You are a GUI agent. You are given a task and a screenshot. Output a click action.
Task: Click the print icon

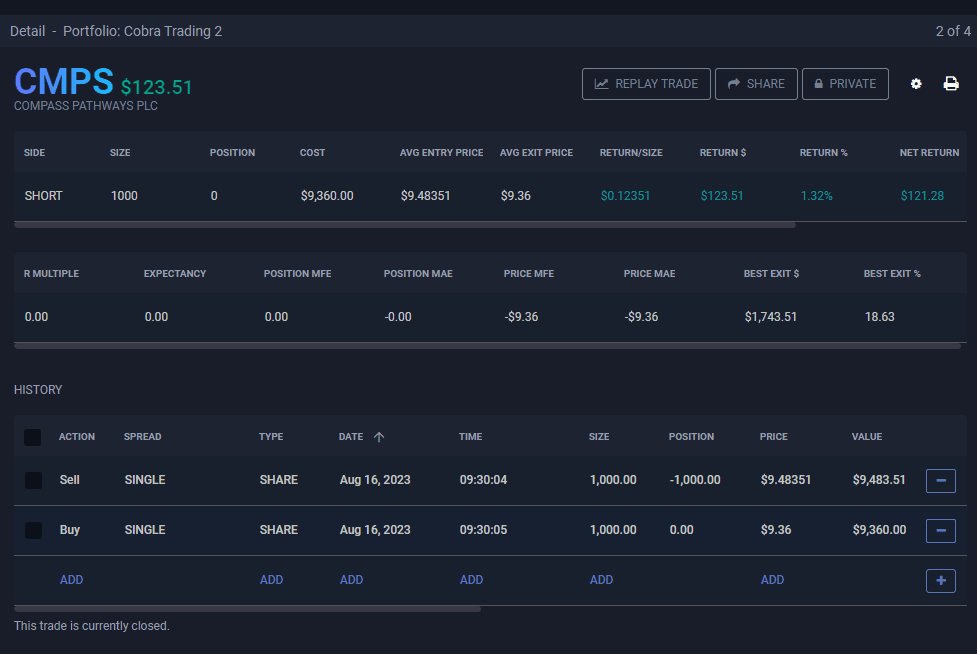coord(951,84)
